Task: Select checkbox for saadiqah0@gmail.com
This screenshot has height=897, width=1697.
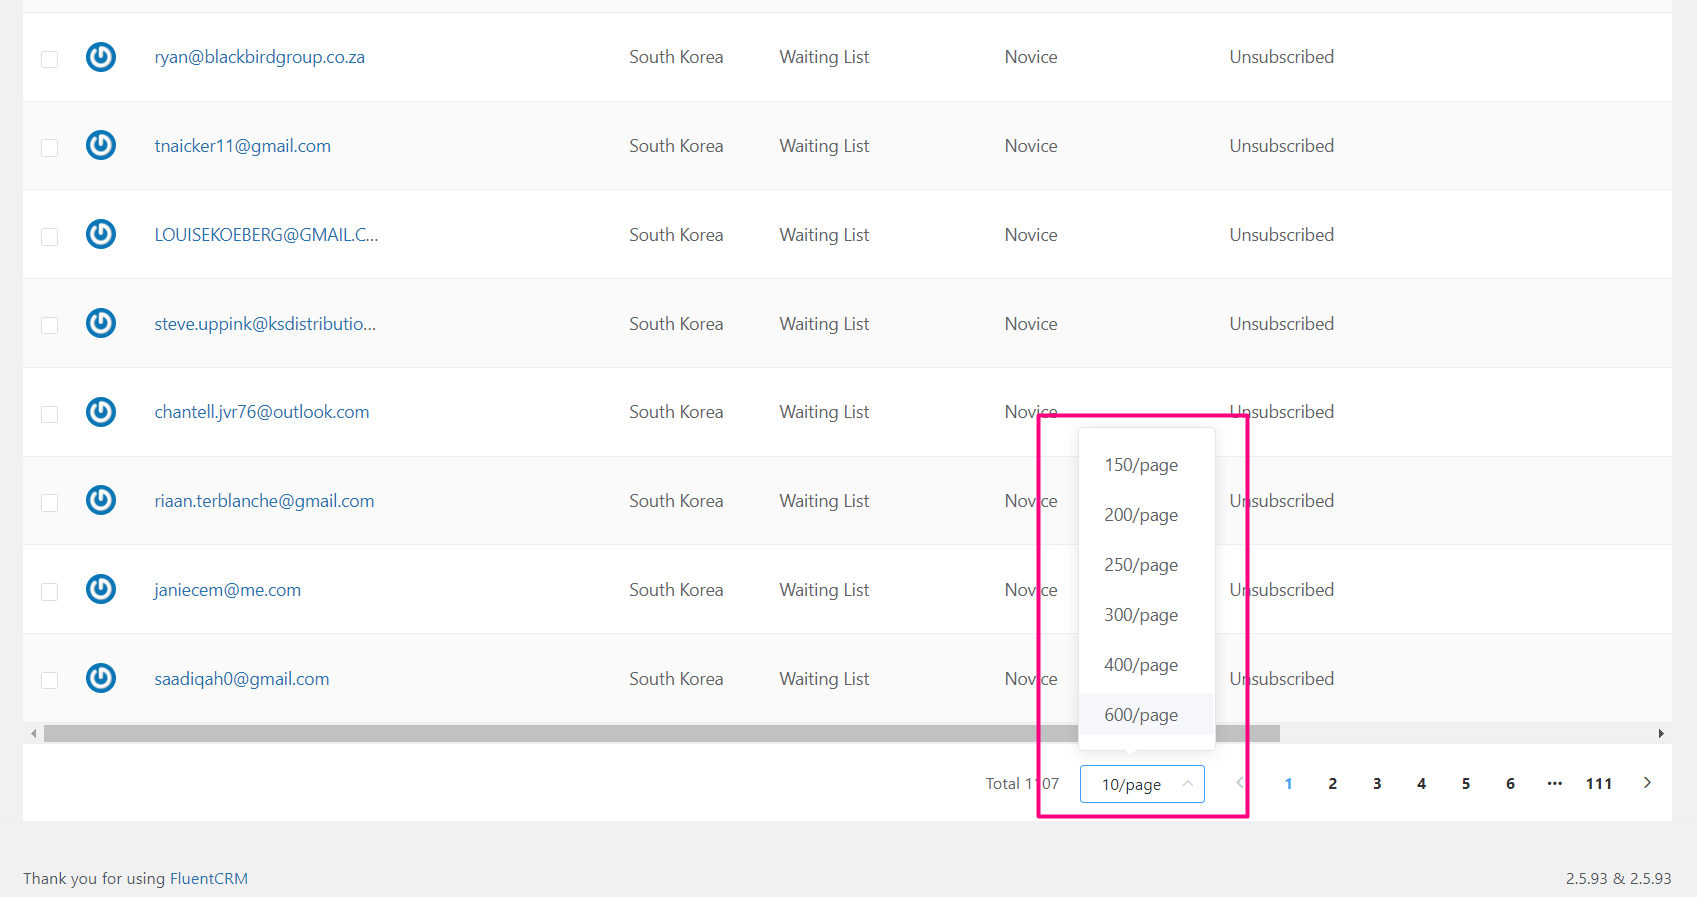Action: pos(49,681)
